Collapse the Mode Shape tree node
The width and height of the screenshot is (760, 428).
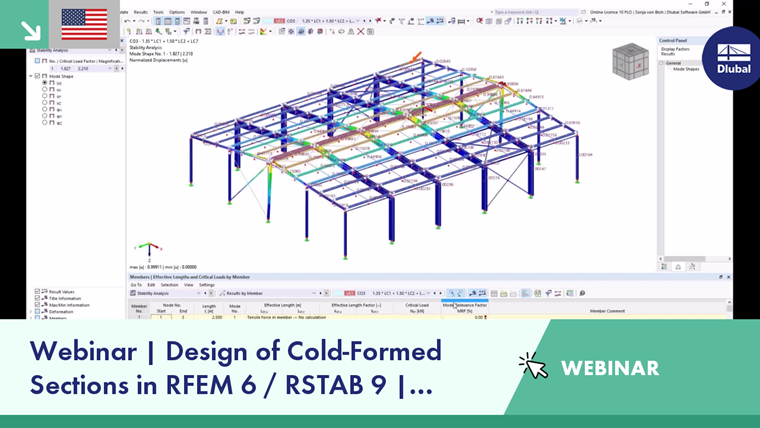coord(31,76)
